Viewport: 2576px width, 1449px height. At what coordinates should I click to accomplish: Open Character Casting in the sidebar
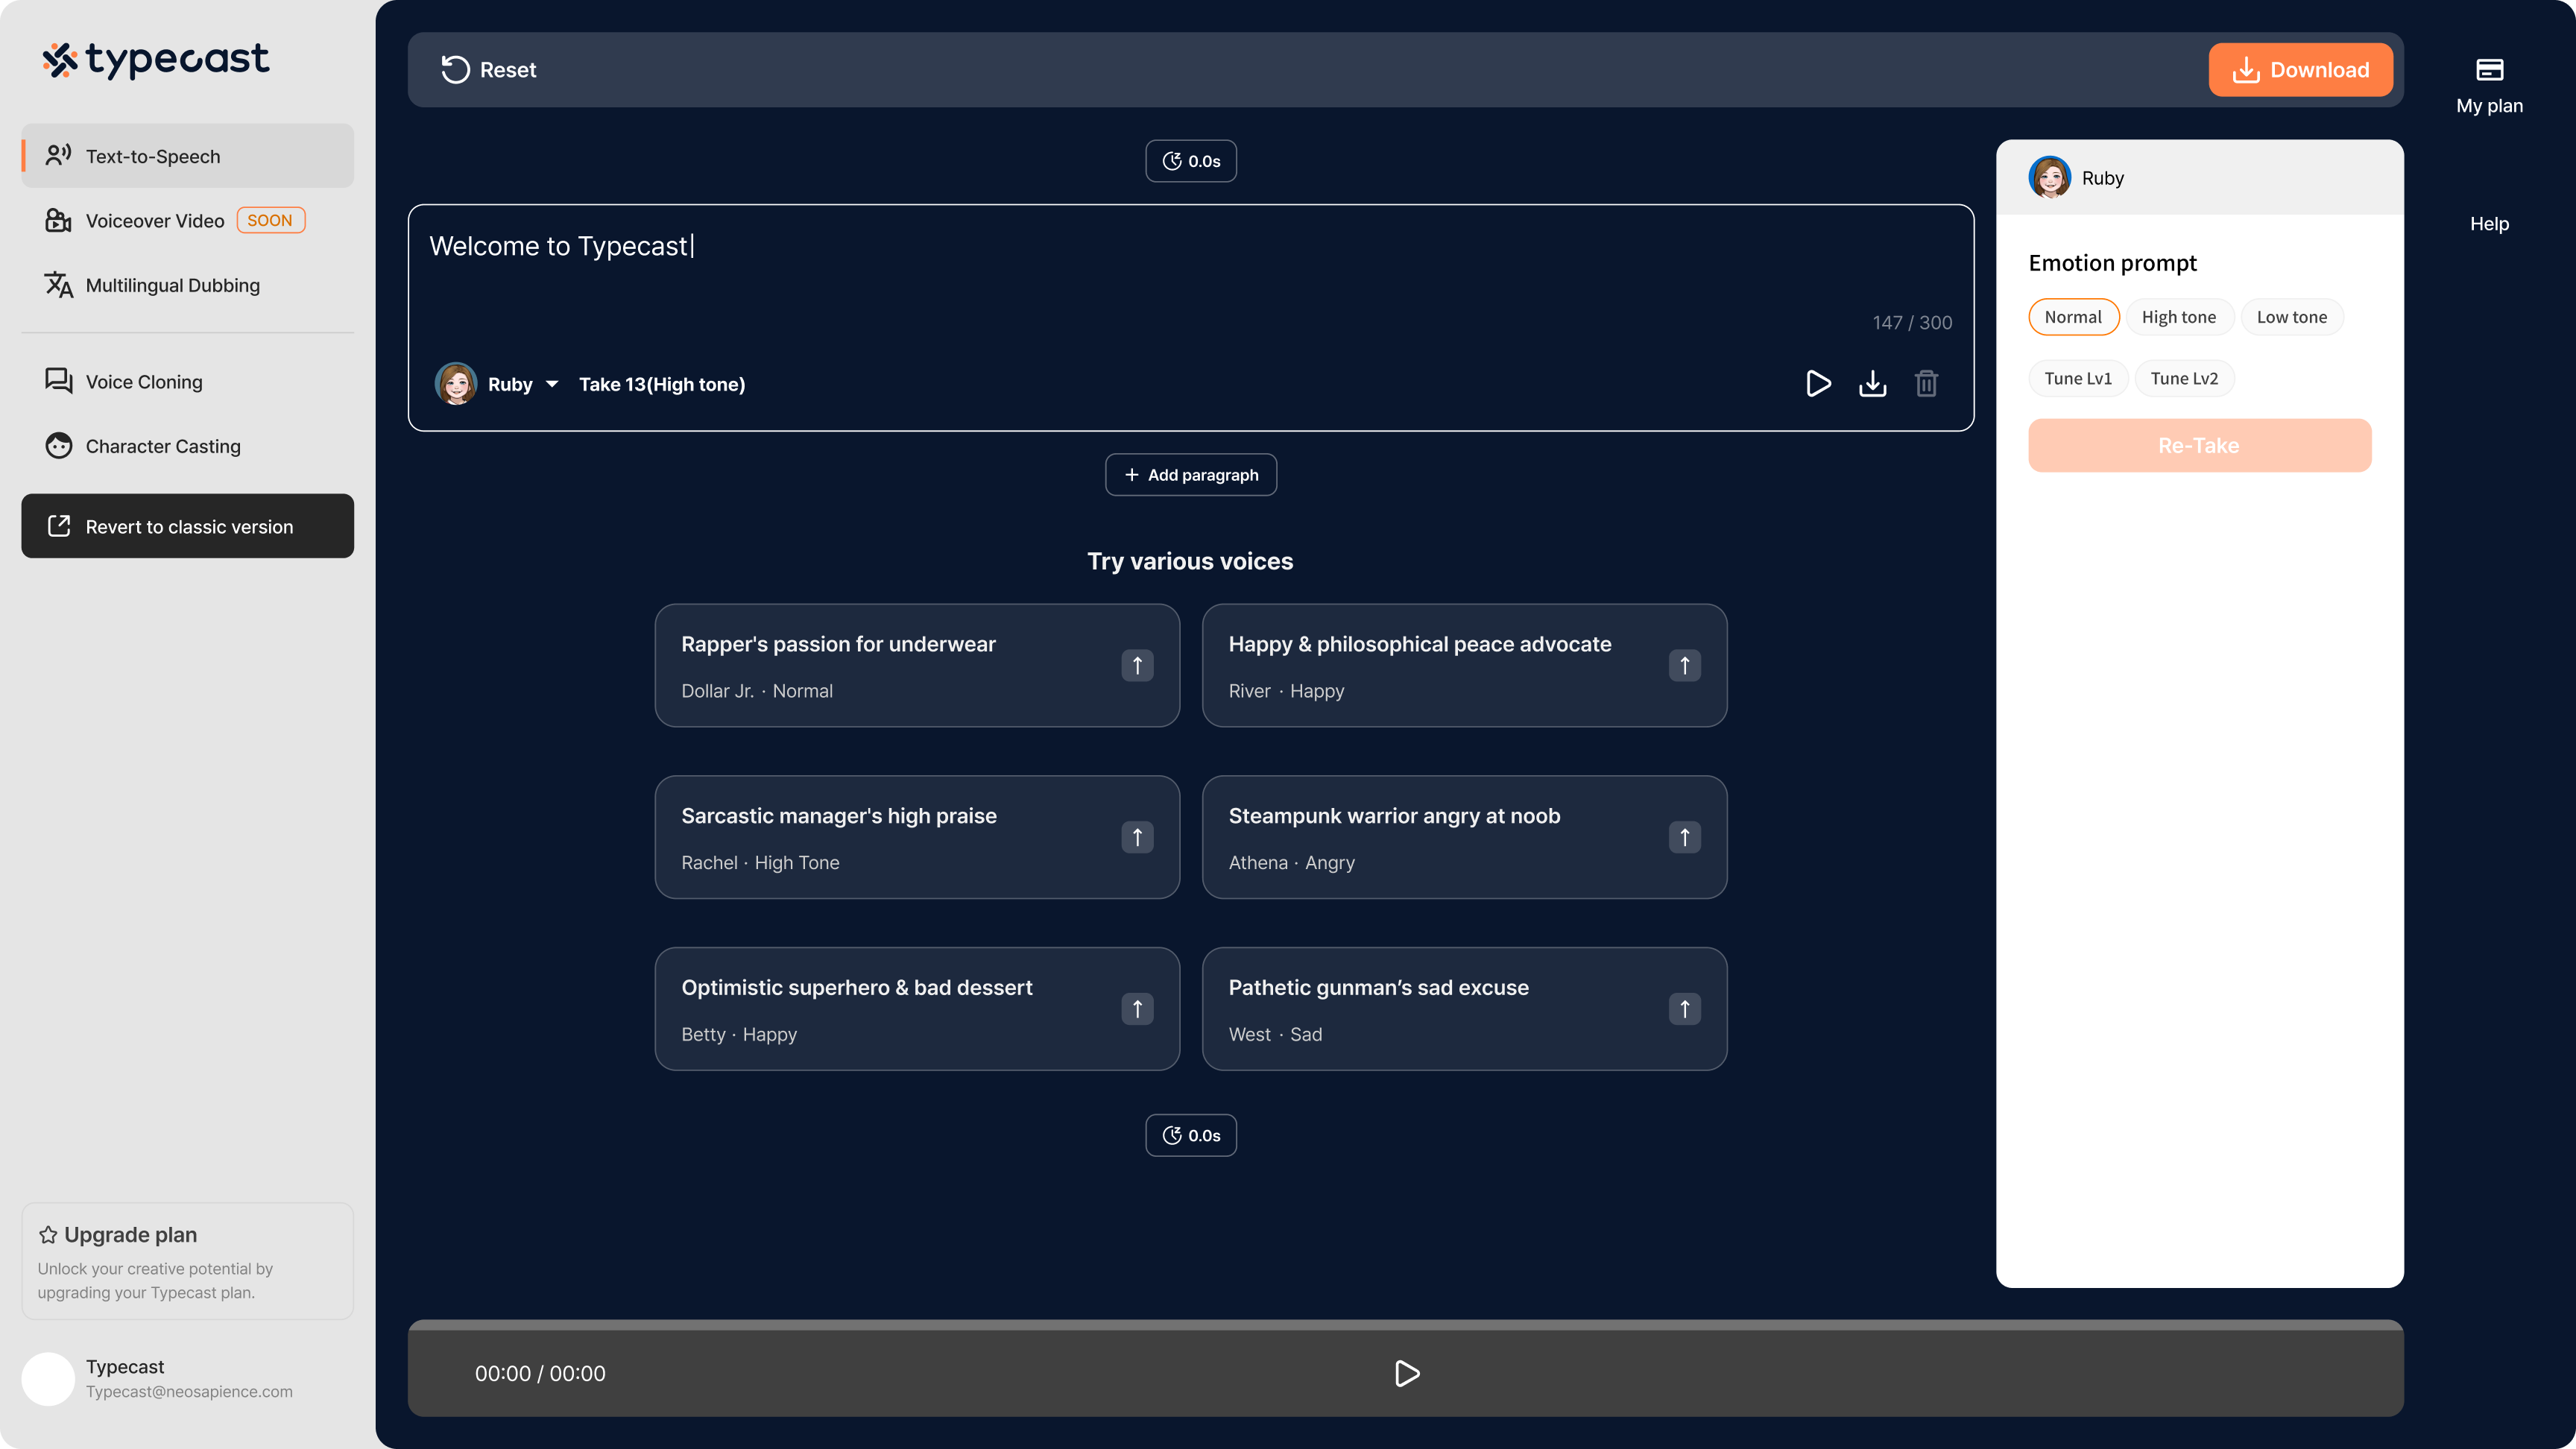coord(187,446)
